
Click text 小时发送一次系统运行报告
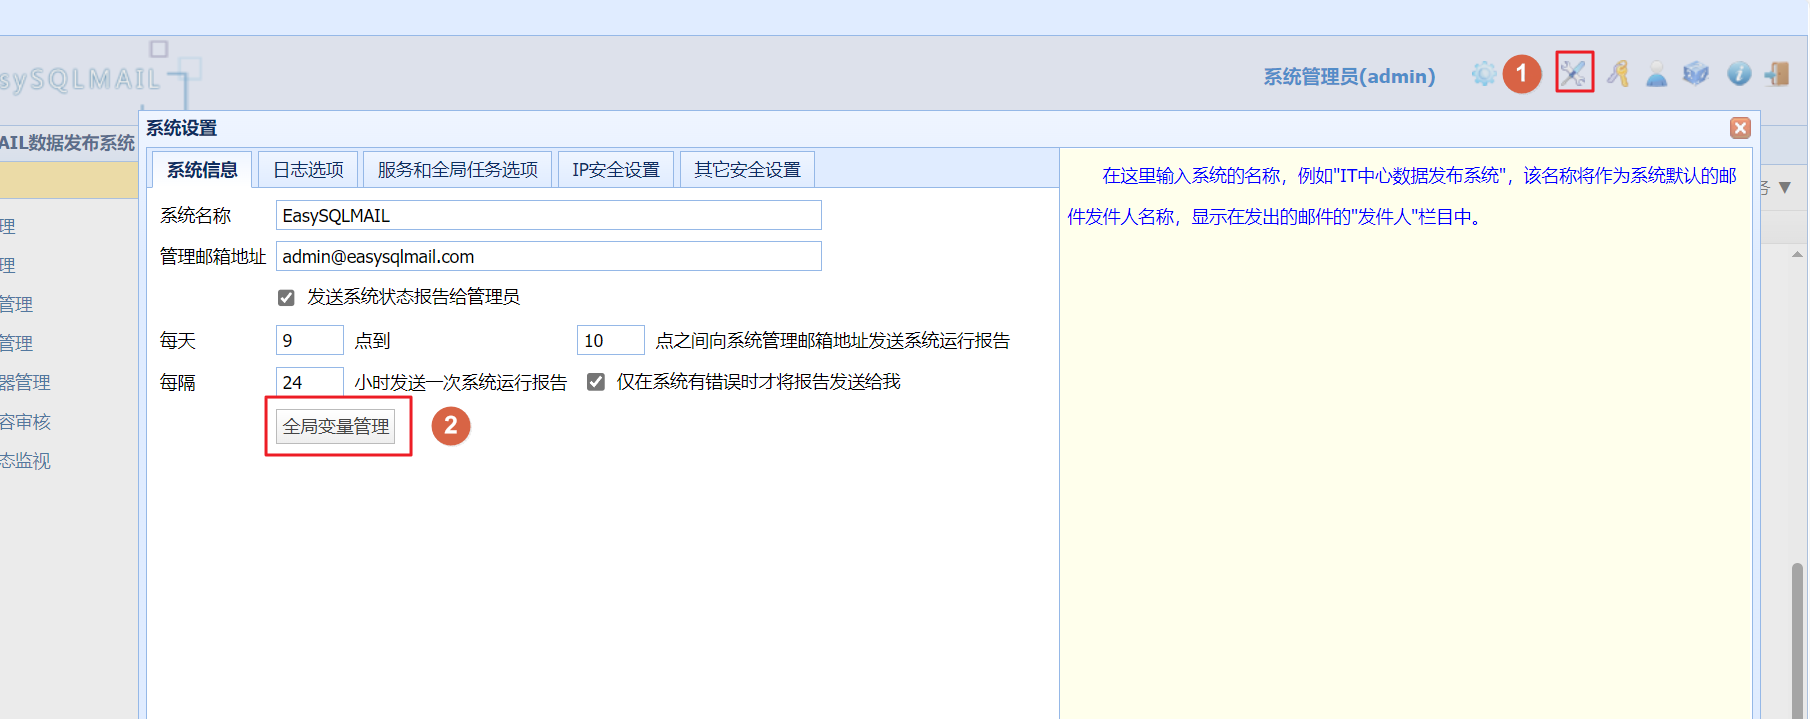[460, 383]
